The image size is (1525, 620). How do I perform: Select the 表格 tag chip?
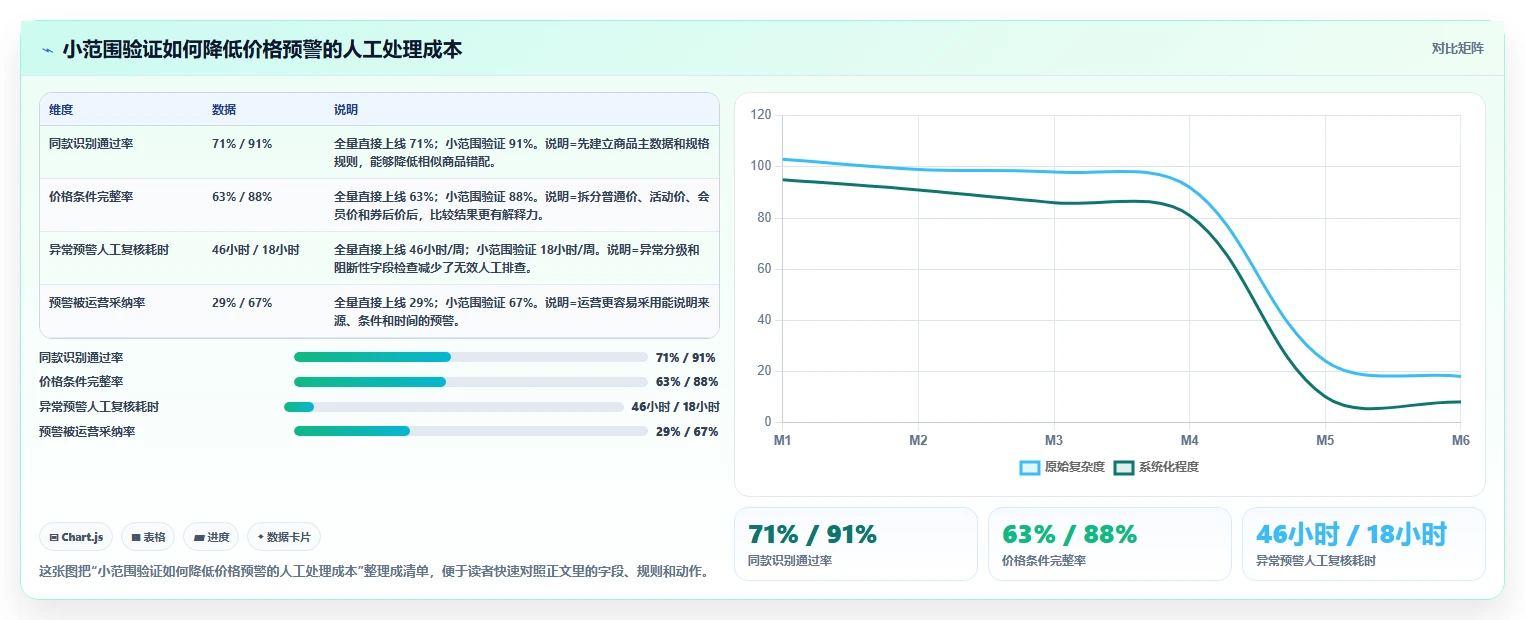click(148, 537)
